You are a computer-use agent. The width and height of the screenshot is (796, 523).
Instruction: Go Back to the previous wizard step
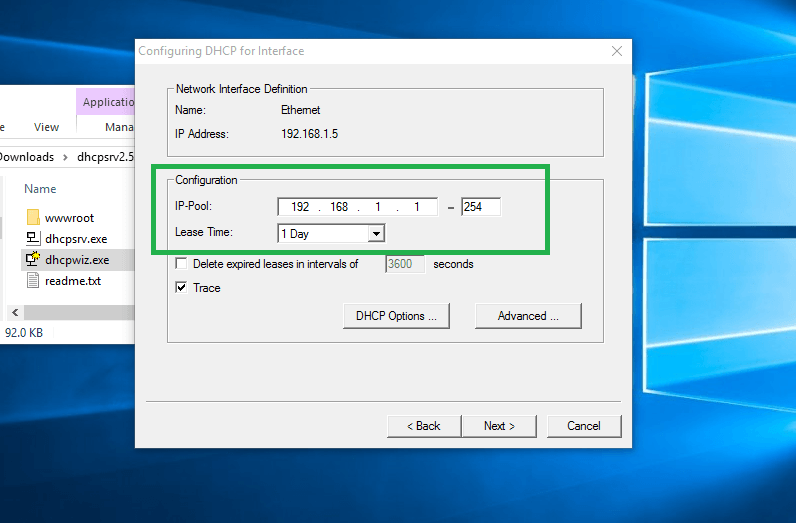tap(423, 426)
